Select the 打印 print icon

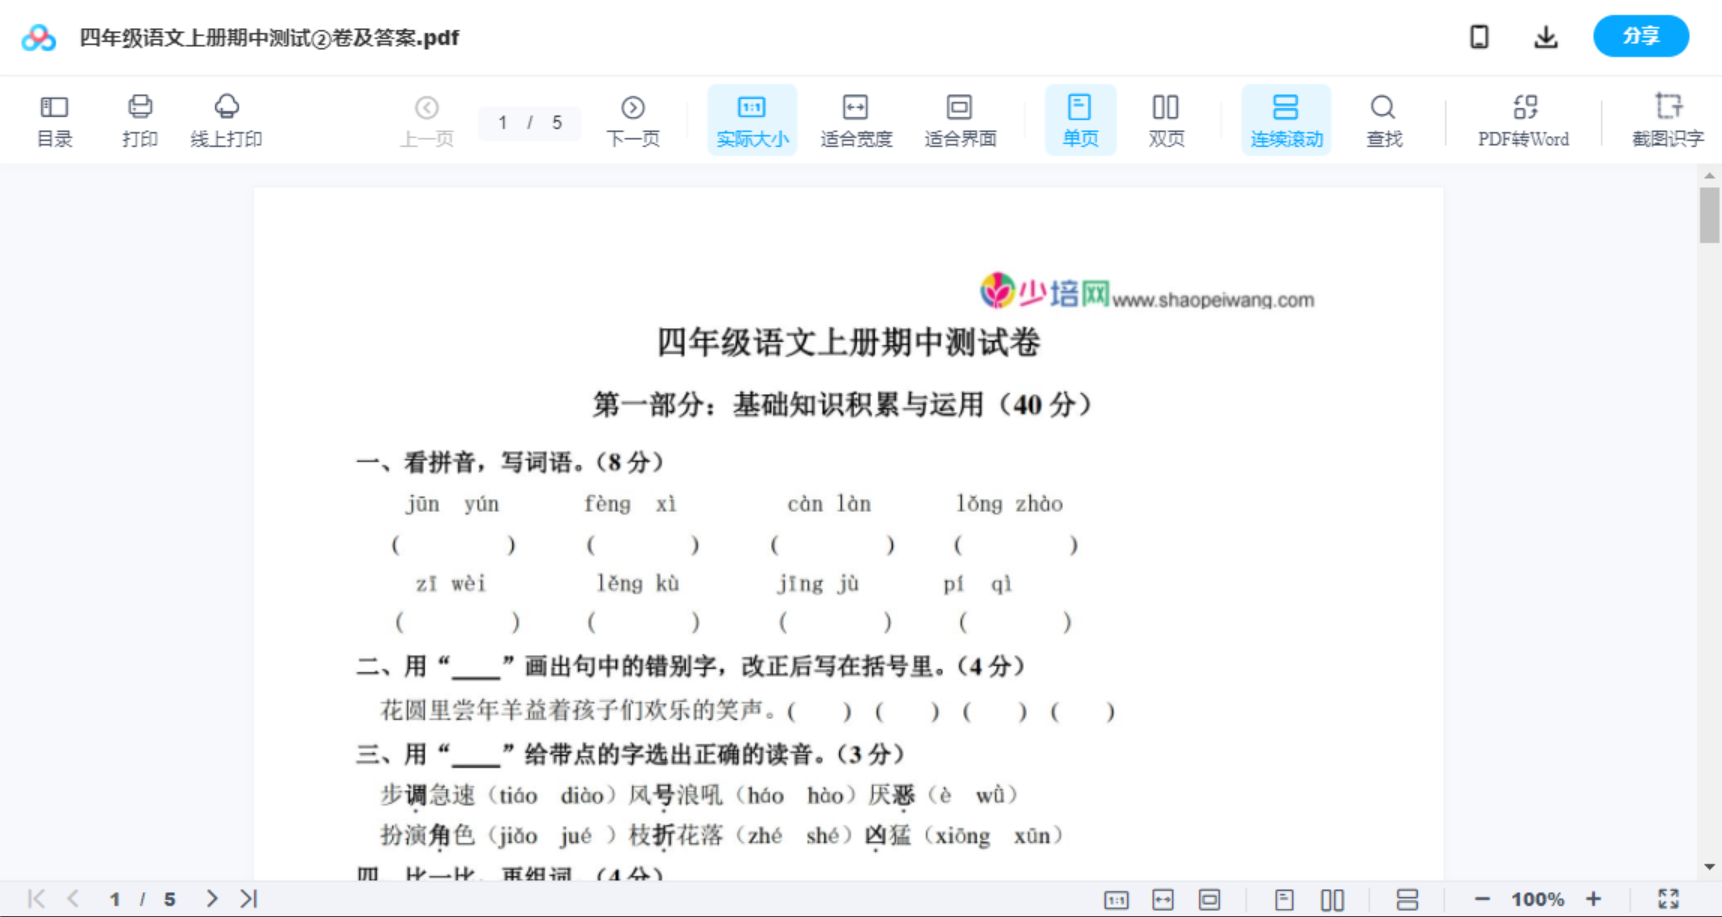tap(140, 119)
